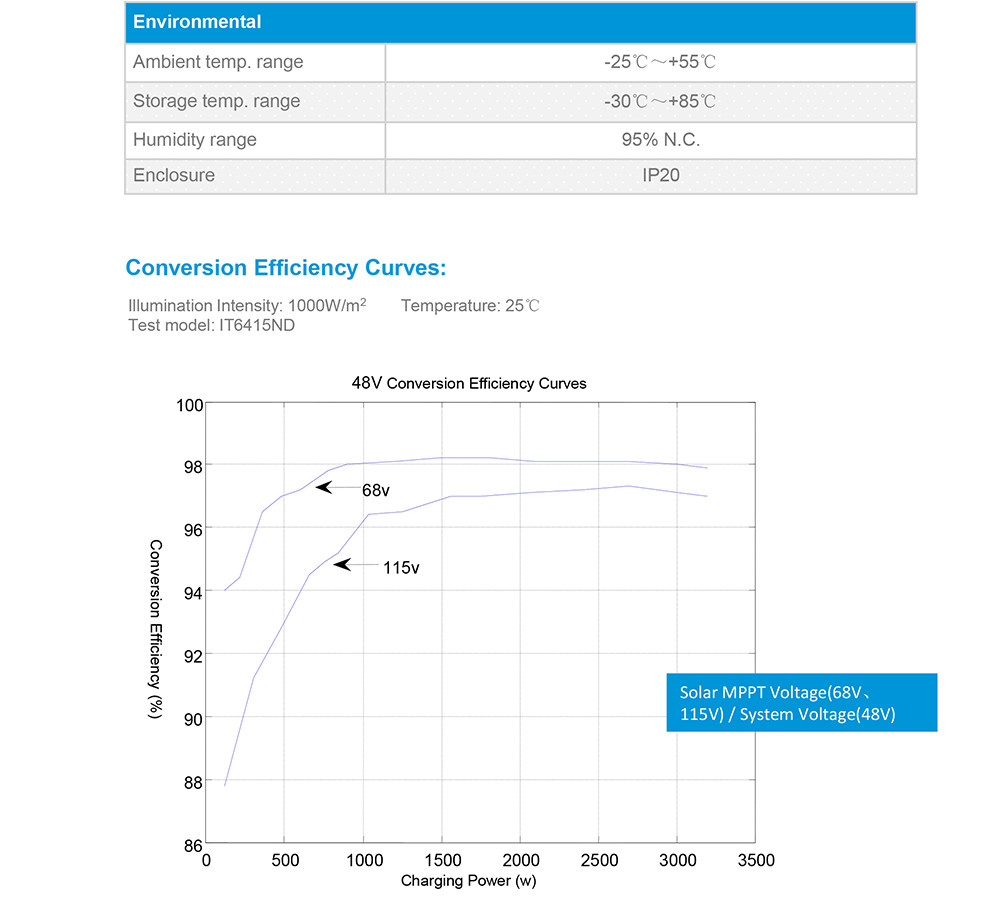The width and height of the screenshot is (1000, 908).
Task: Click the arrow pointing to the 115v curve
Action: coord(356,565)
